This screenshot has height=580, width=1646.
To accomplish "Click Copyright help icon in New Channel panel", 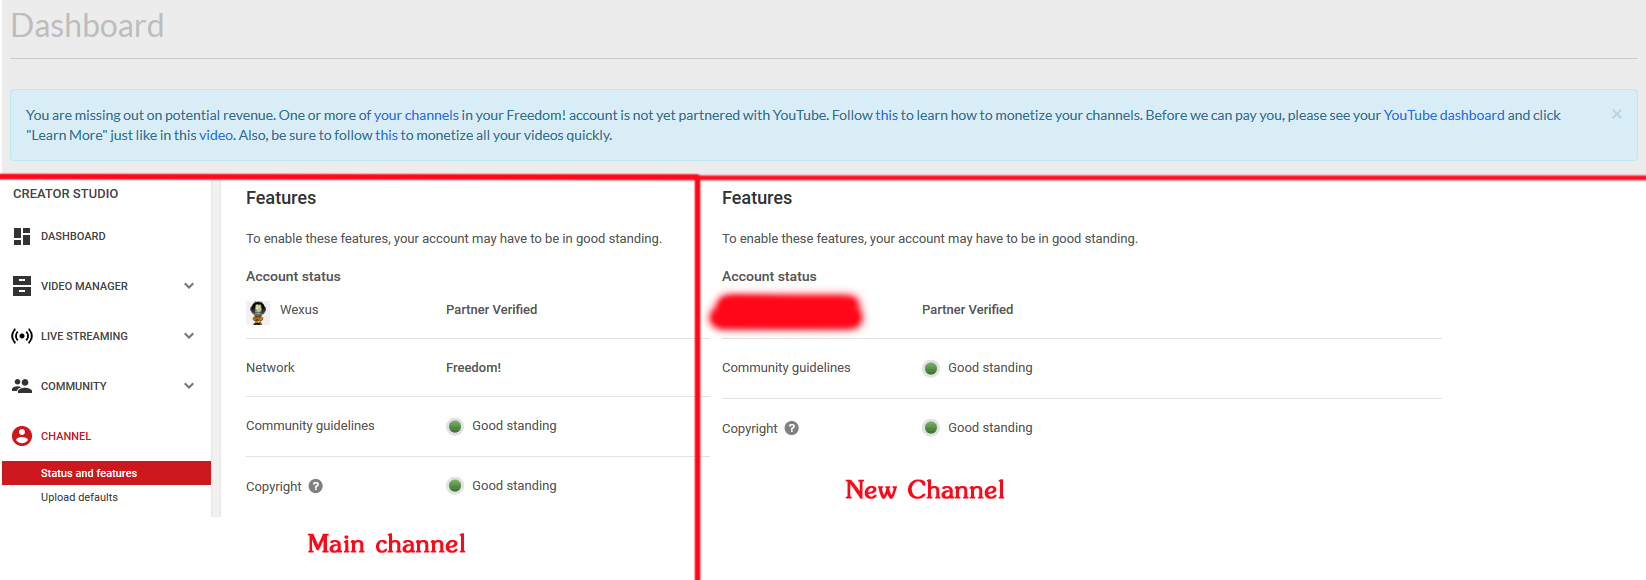I will (792, 428).
